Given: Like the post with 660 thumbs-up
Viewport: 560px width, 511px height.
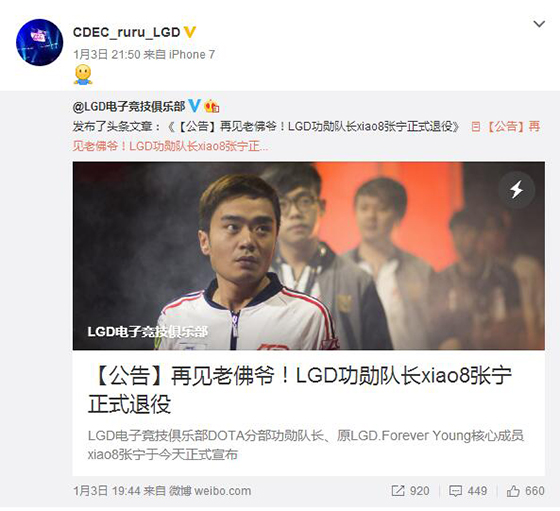Looking at the screenshot, I should (525, 491).
